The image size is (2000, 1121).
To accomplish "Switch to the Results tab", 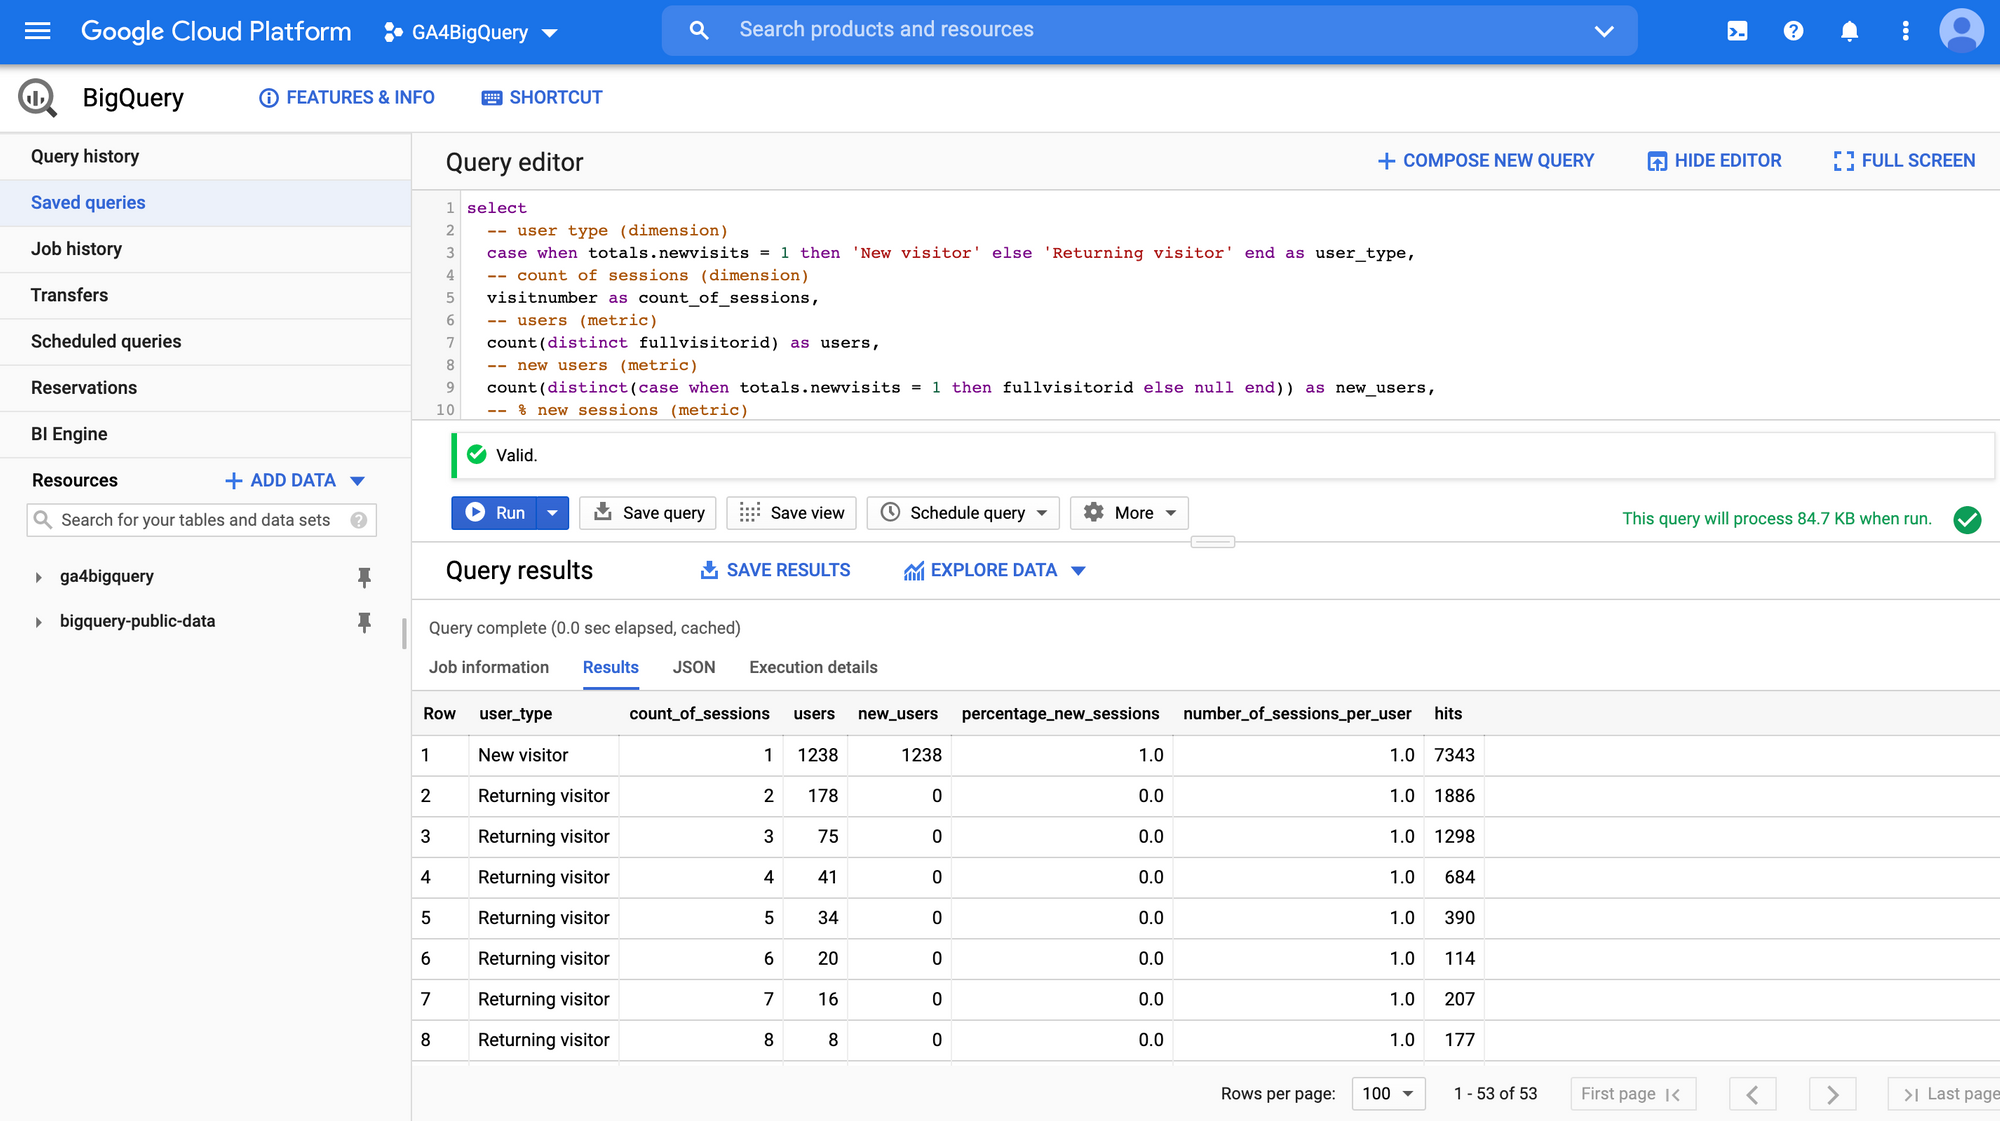I will [x=610, y=667].
